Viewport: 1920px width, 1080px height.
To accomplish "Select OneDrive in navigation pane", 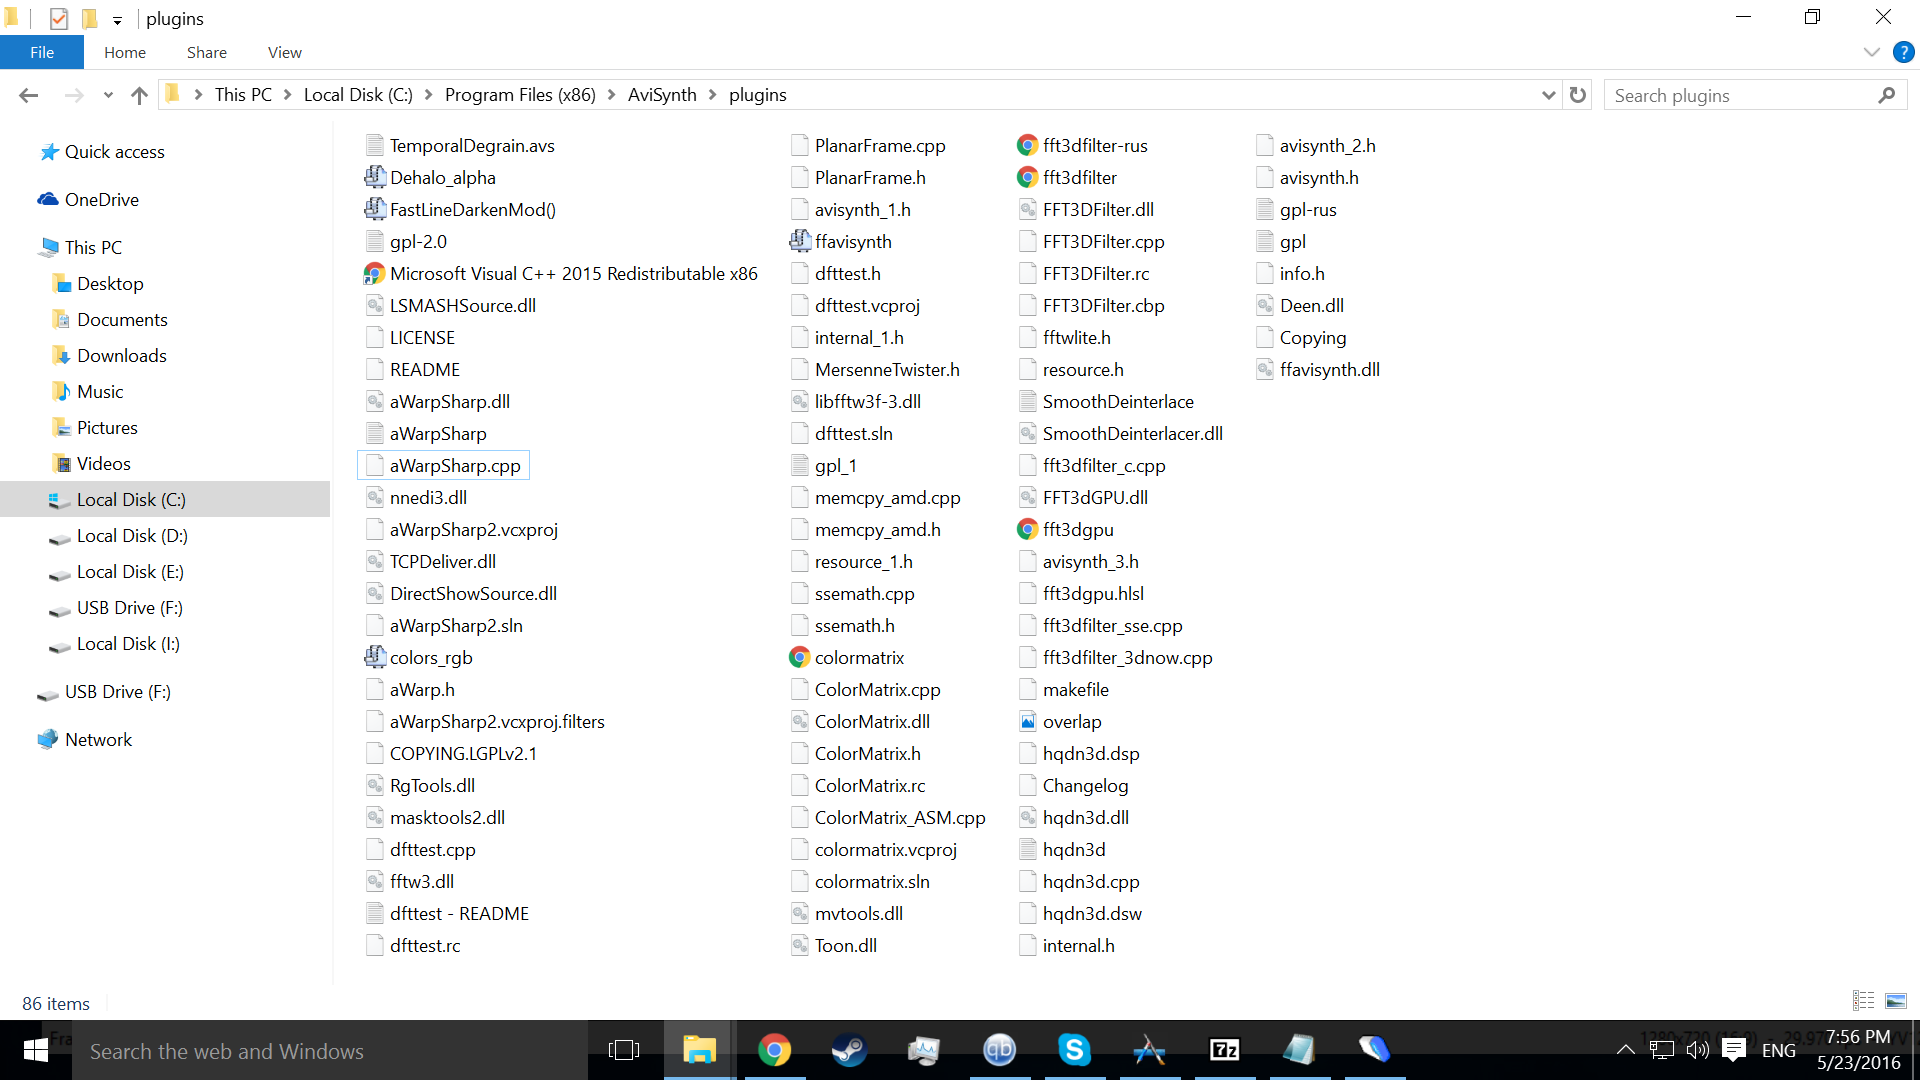I will point(89,200).
